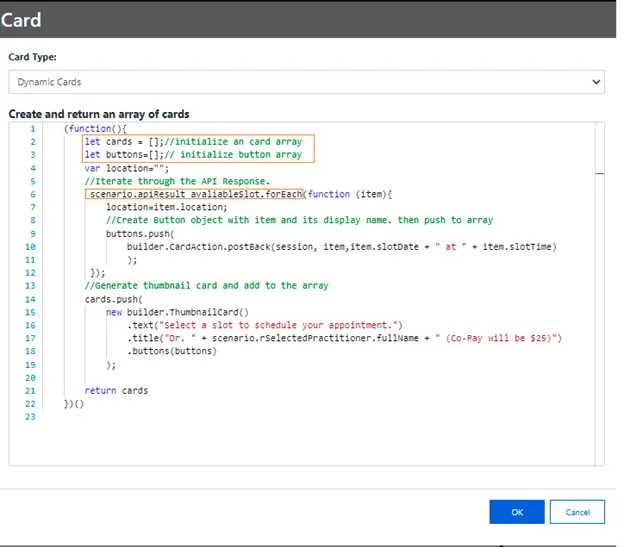The width and height of the screenshot is (624, 548).
Task: Click string "(Co-Pay will be $25)"
Action: pos(501,338)
